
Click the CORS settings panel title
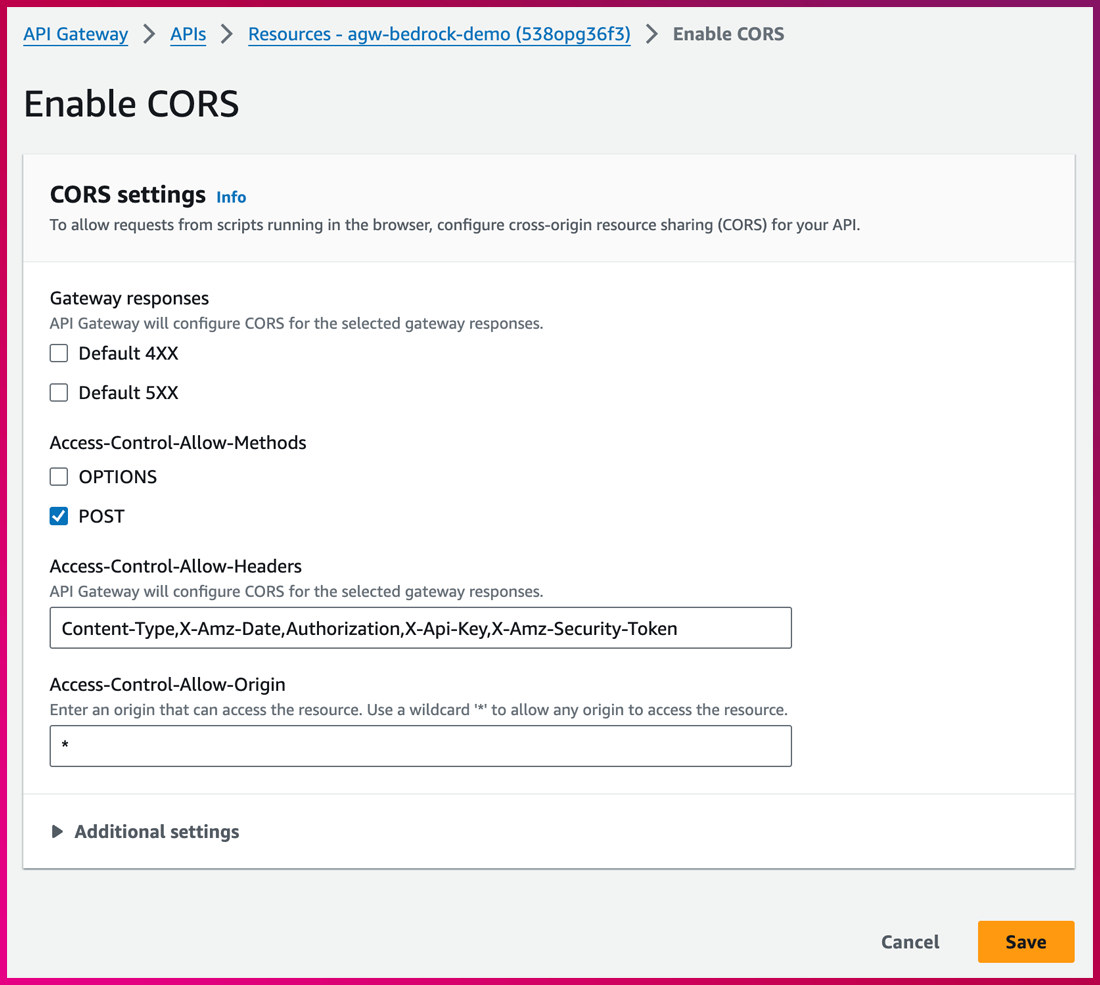point(127,195)
